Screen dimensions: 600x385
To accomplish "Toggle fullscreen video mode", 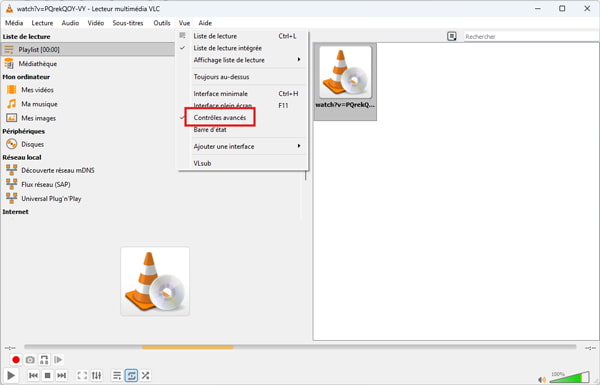I will tap(82, 375).
